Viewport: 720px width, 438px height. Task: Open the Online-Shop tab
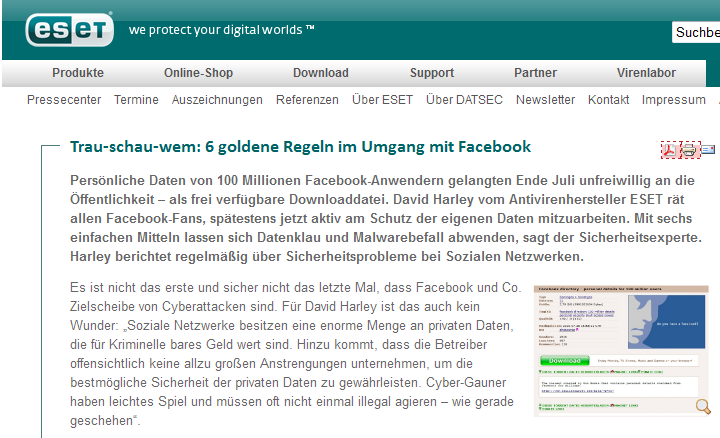pyautogui.click(x=197, y=73)
